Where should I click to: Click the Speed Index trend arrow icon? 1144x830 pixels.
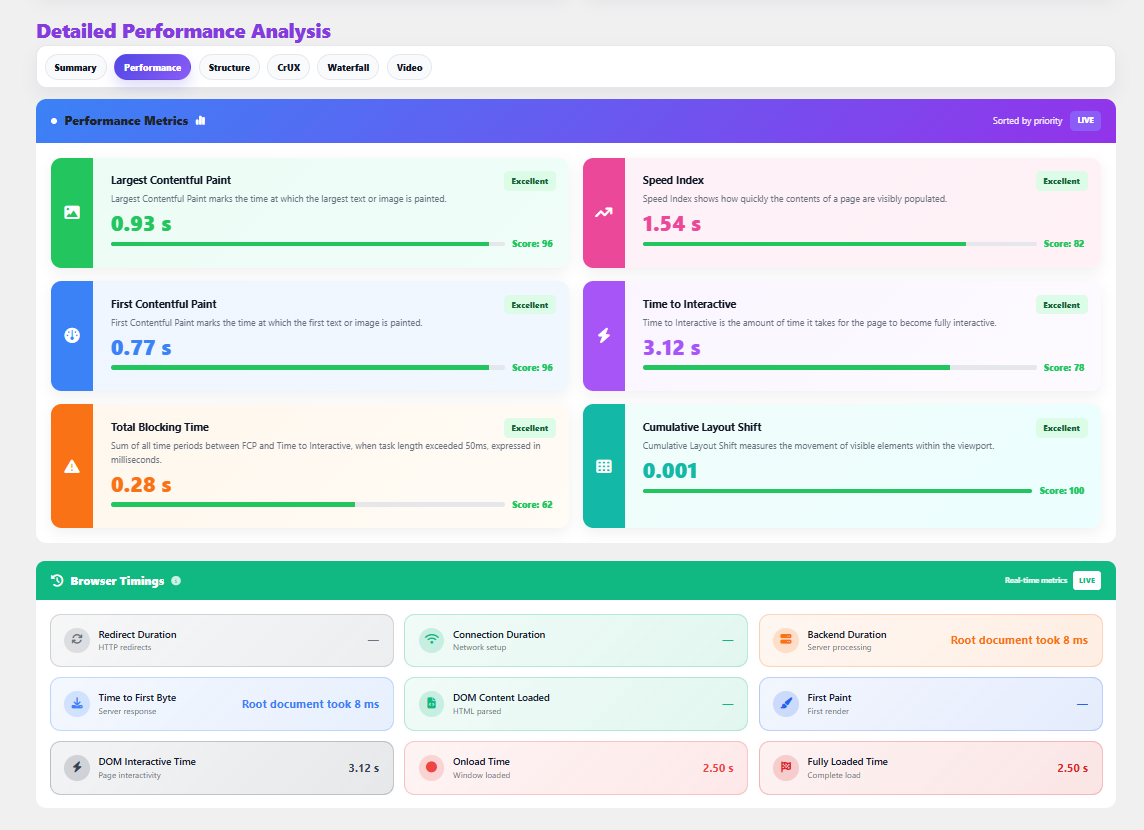pyautogui.click(x=604, y=212)
